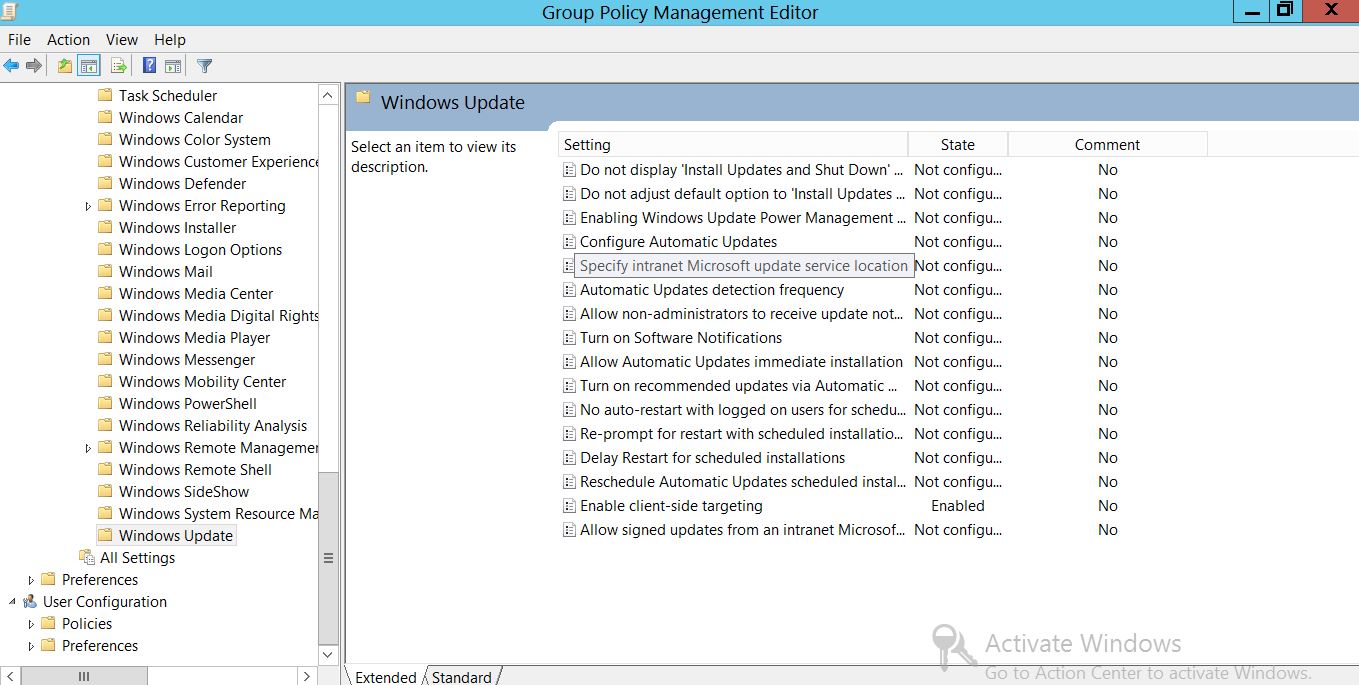Sort by the Comment column header

click(1107, 145)
